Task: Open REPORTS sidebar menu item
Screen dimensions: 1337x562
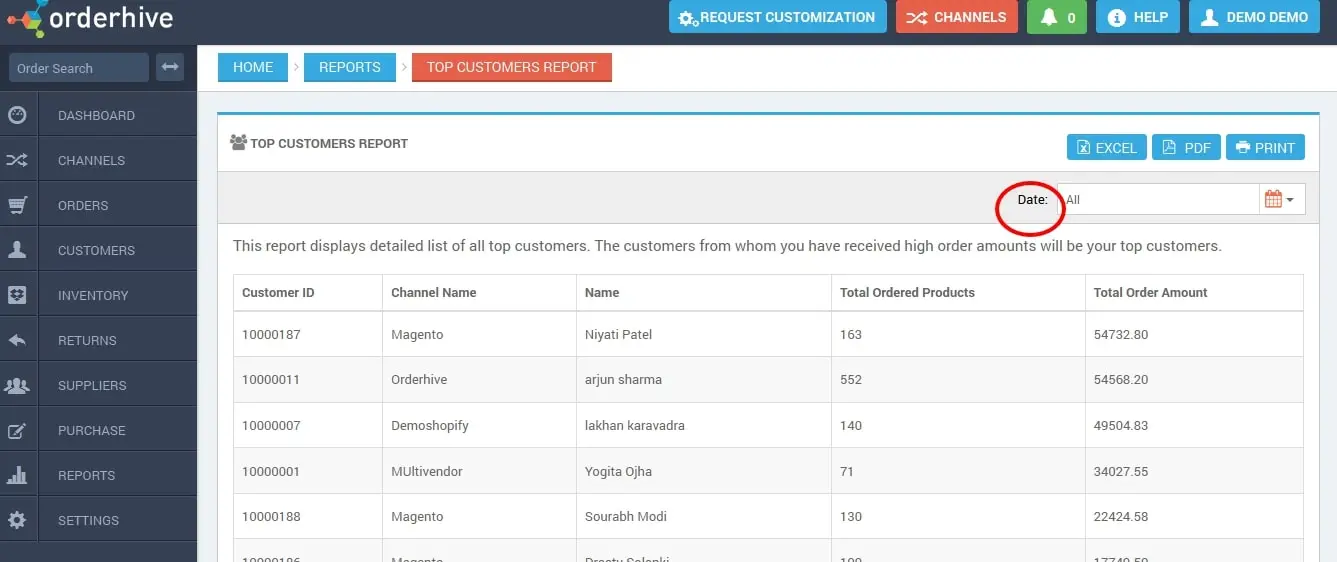Action: (86, 475)
